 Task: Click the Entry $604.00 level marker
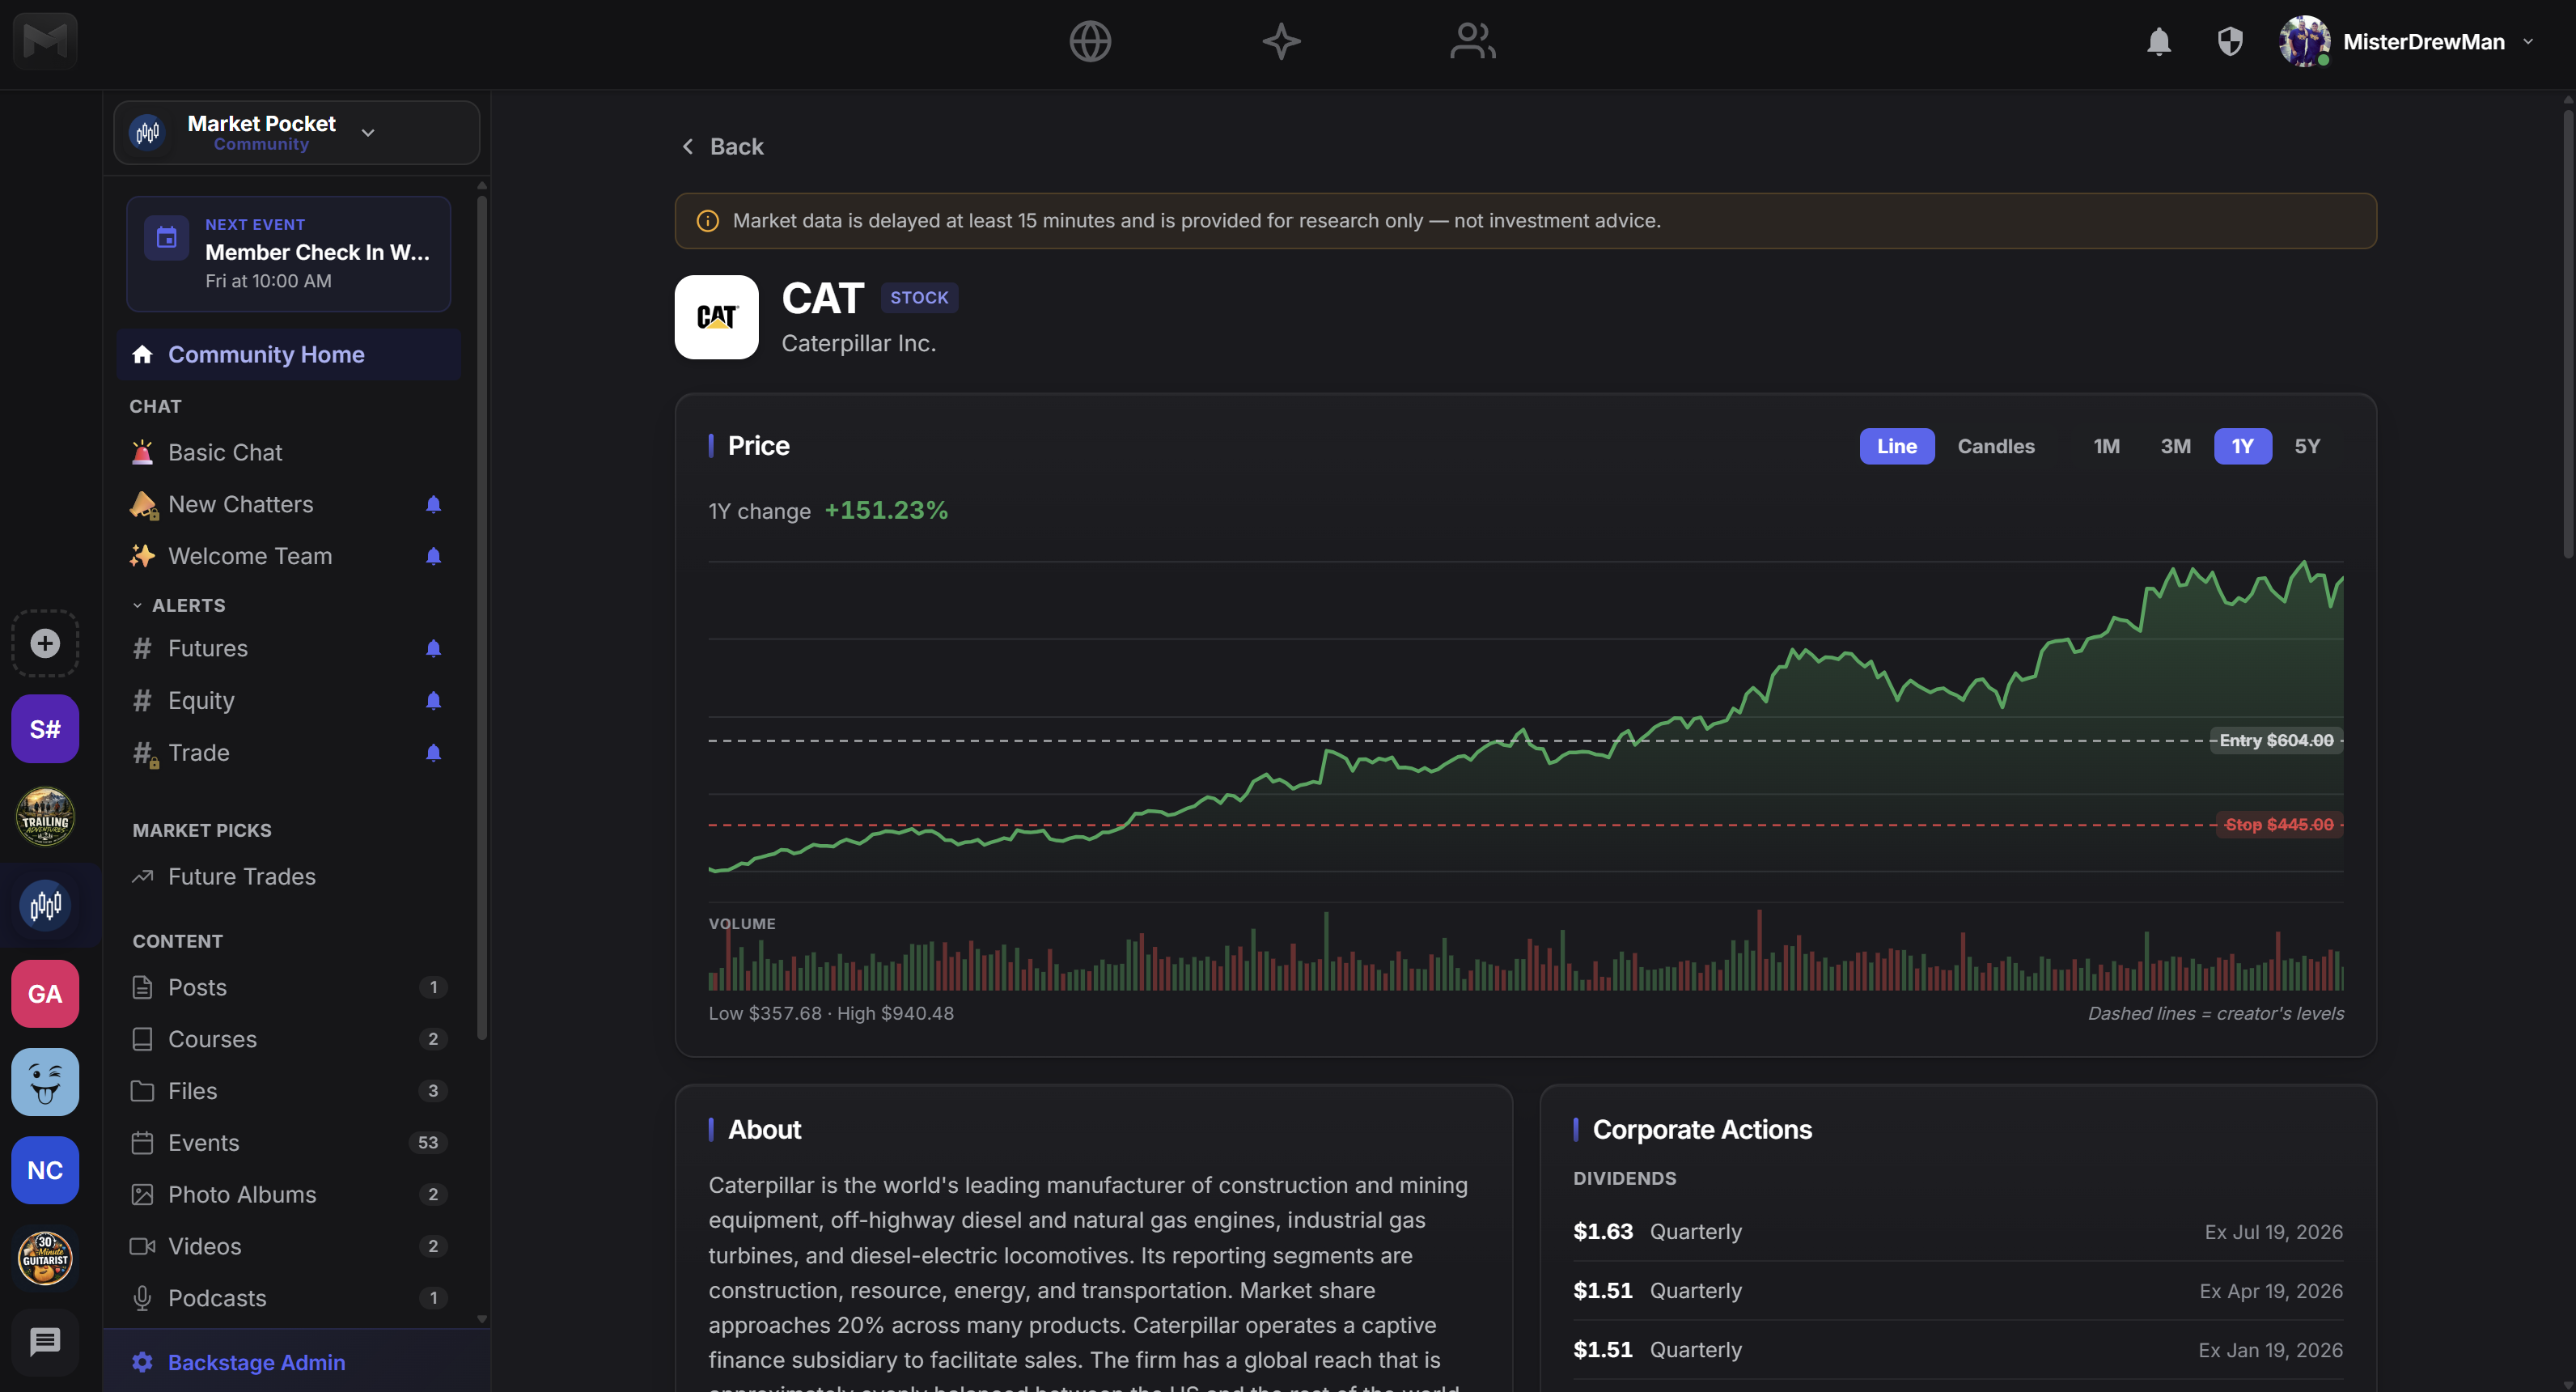tap(2276, 740)
